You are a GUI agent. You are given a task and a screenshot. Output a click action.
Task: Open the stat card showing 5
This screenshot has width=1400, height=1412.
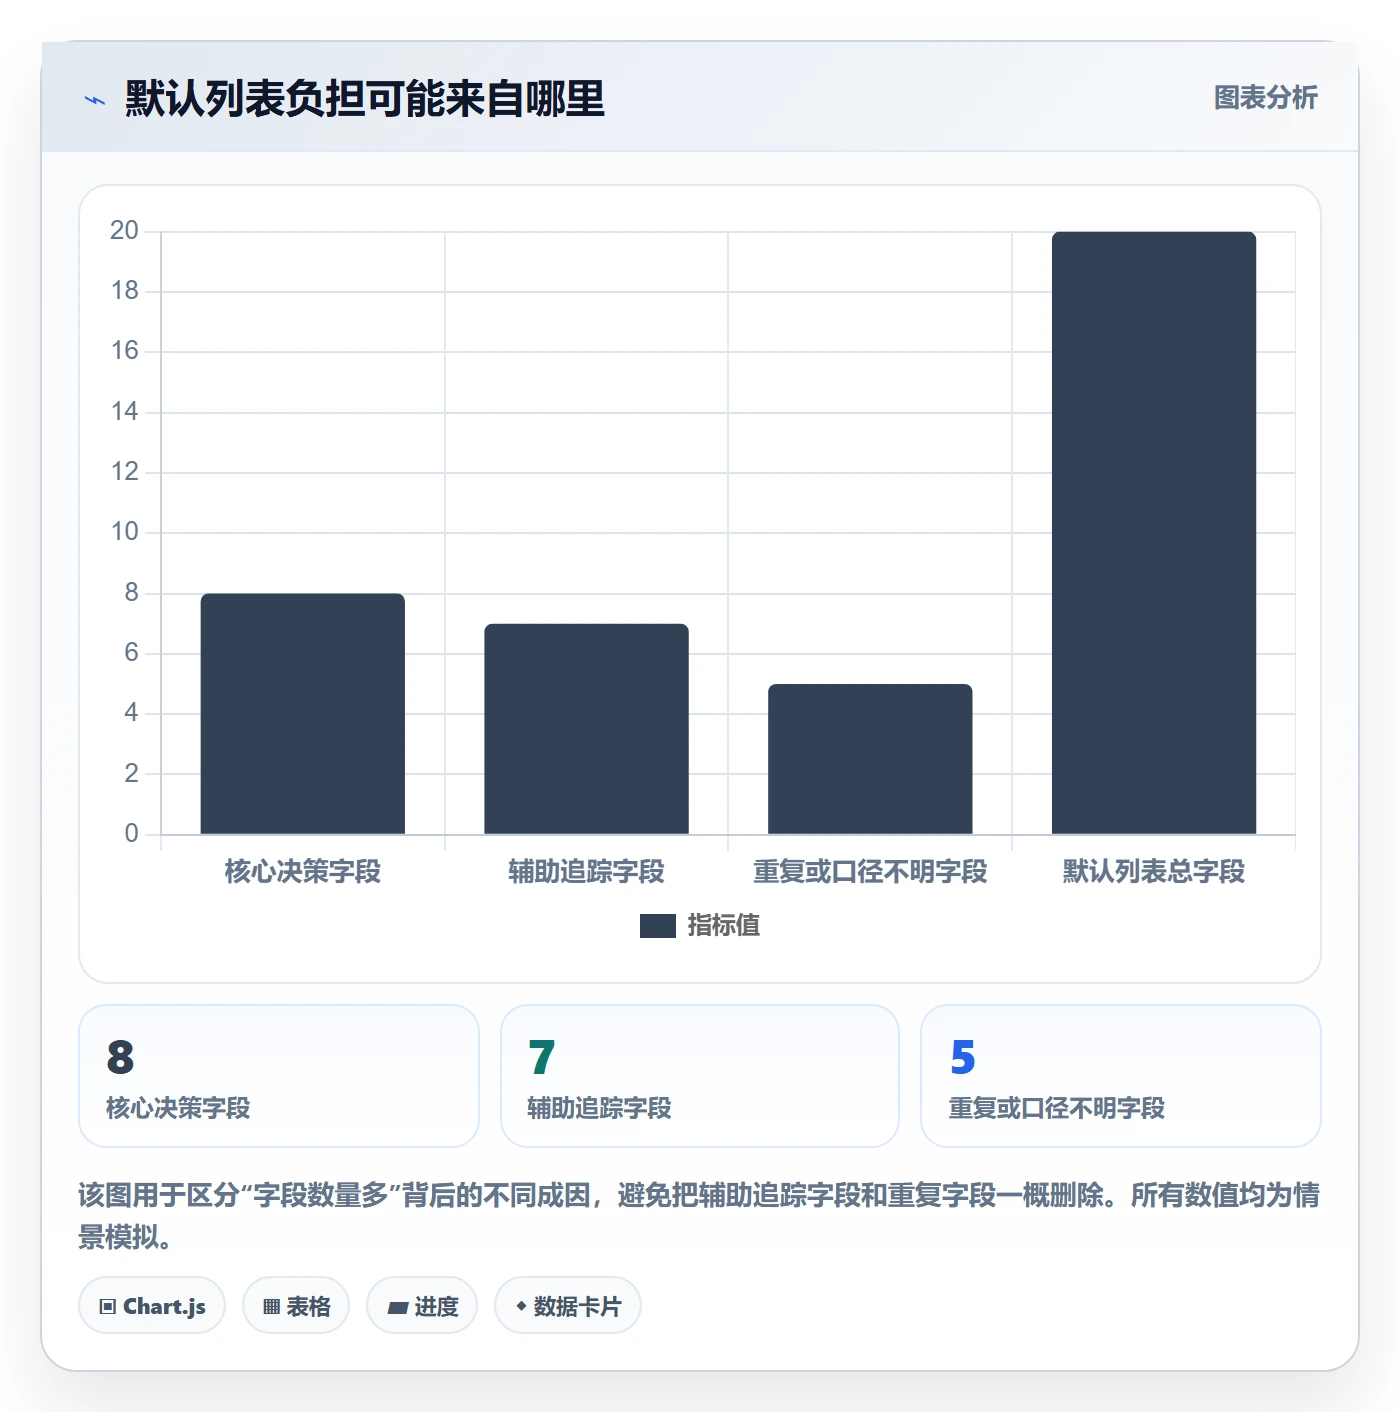point(1121,1076)
